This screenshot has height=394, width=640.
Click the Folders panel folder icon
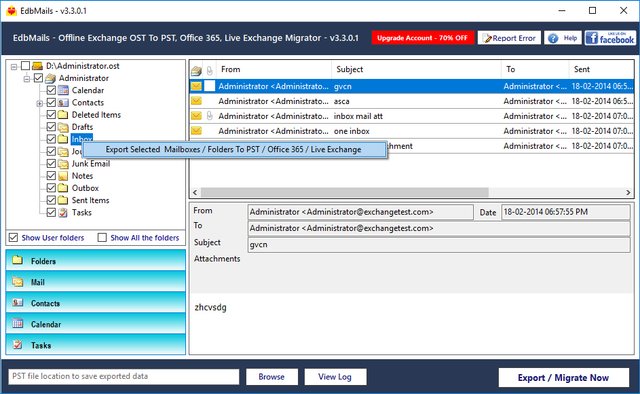17,260
